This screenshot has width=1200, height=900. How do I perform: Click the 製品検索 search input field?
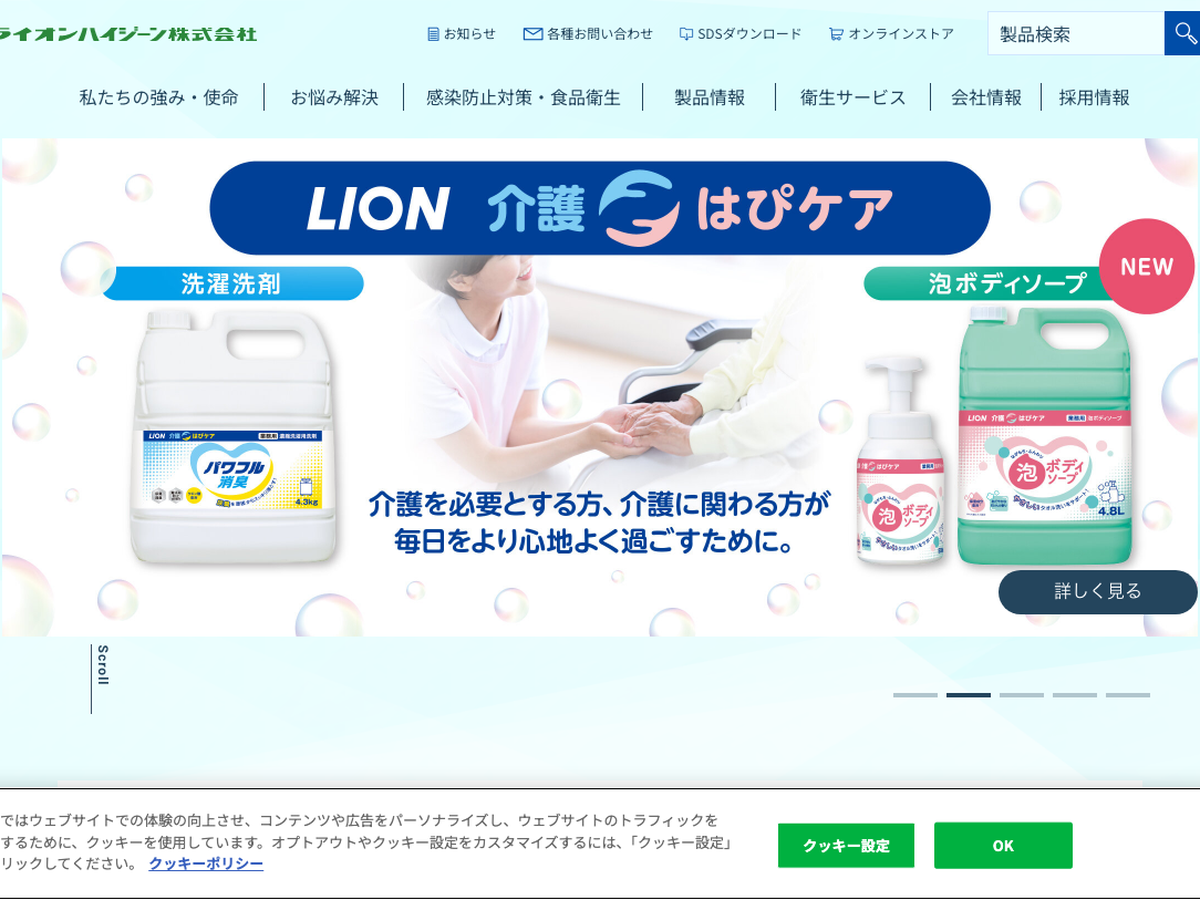pos(1076,33)
